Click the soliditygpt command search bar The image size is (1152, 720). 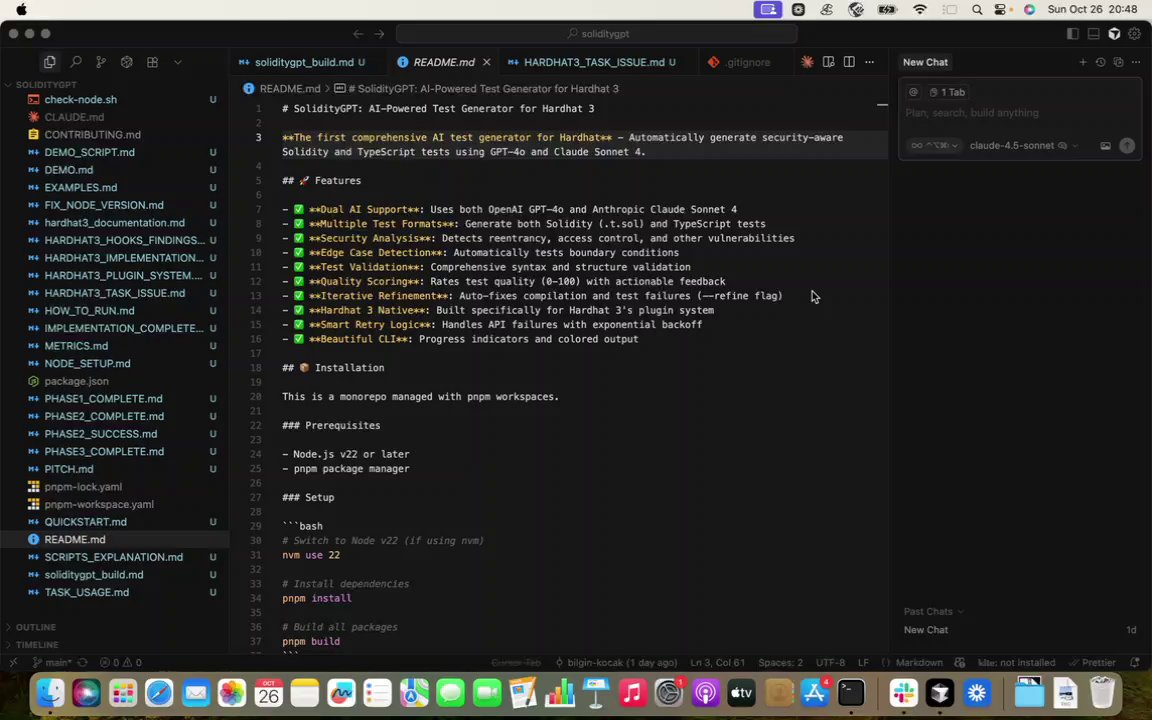click(597, 34)
